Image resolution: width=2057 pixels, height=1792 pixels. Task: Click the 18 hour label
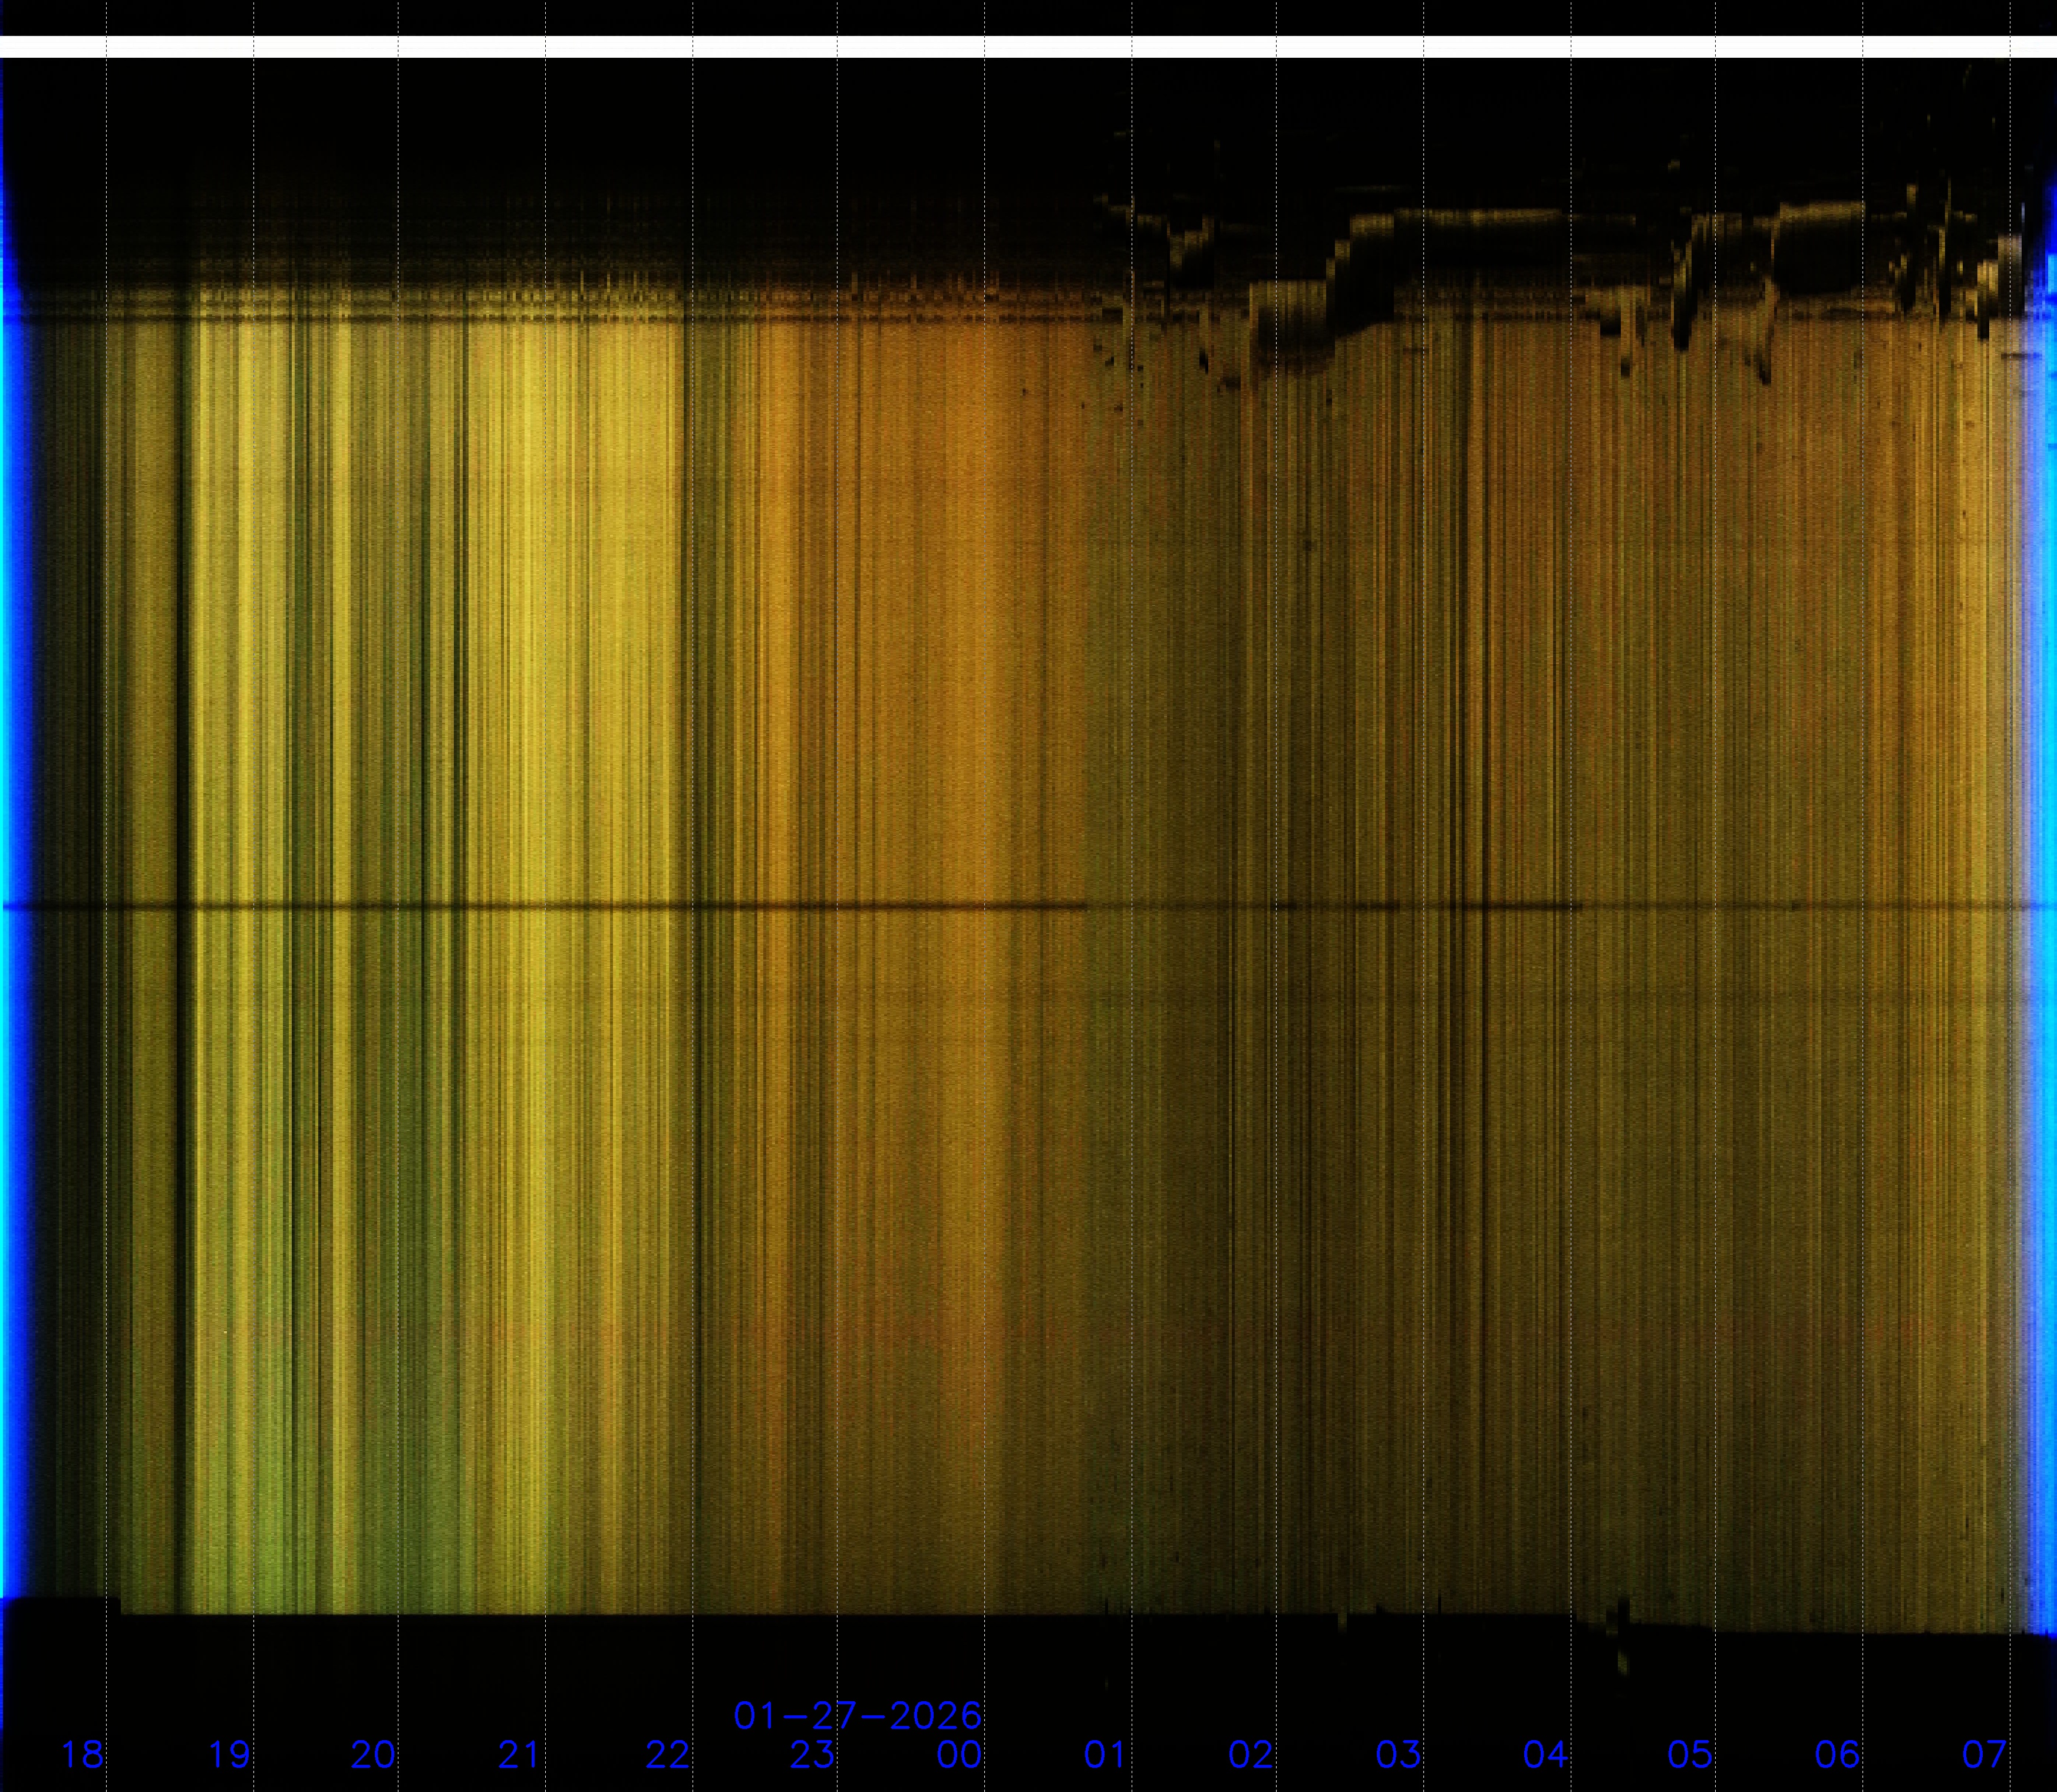[82, 1754]
